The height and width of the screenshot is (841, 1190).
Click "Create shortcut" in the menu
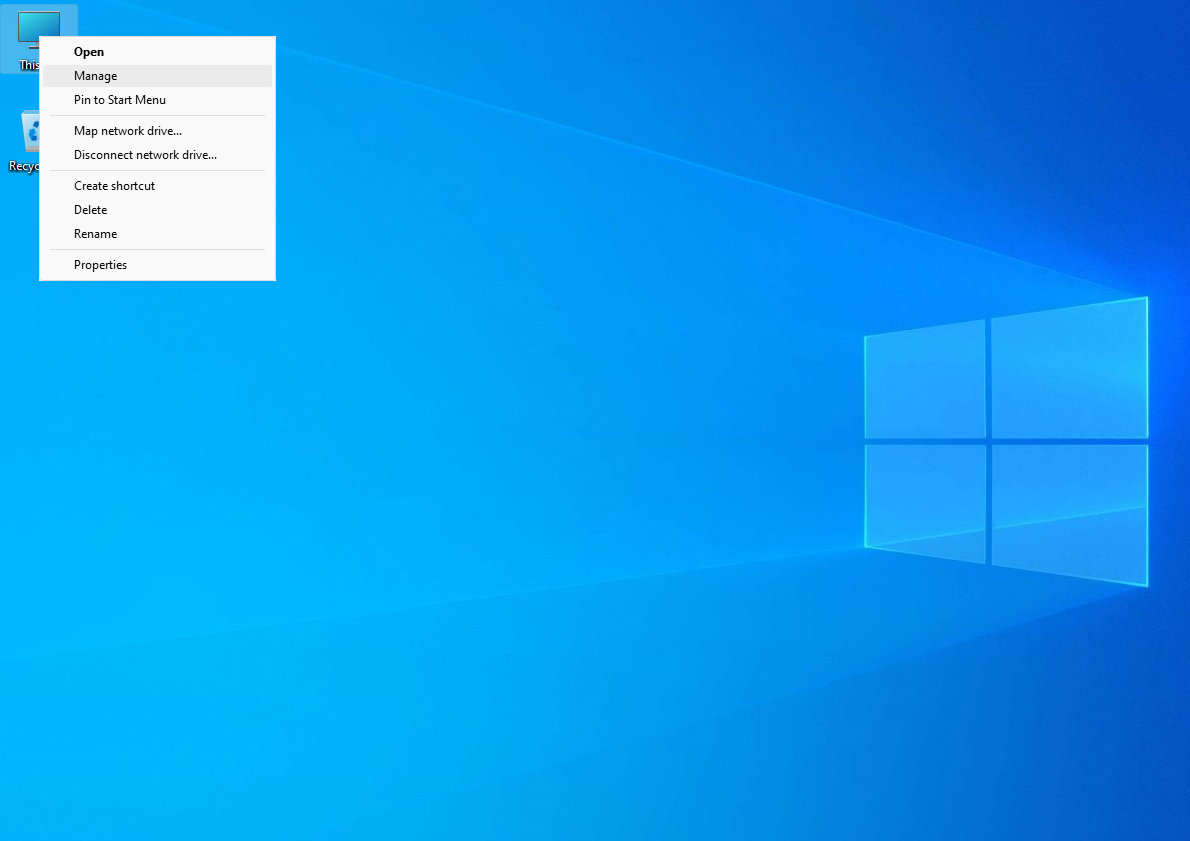pos(114,185)
